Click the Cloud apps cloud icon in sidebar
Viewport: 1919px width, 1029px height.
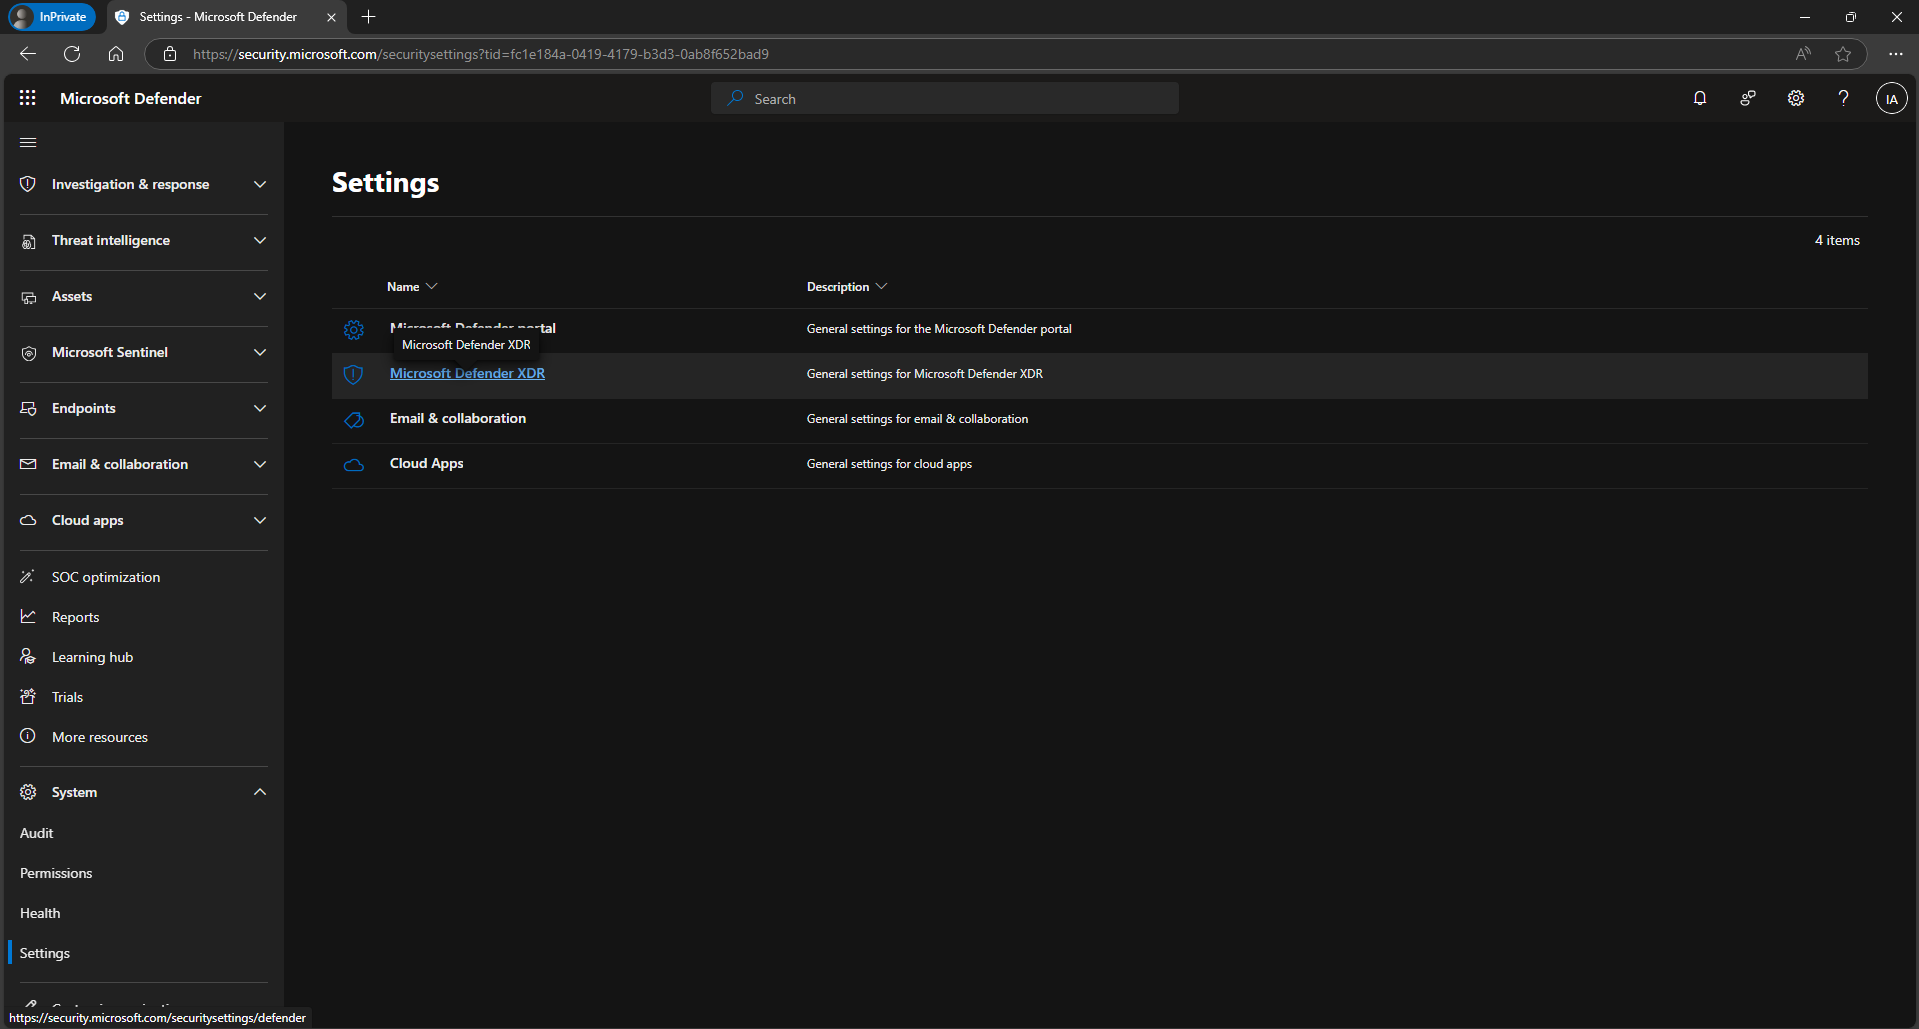(x=28, y=521)
